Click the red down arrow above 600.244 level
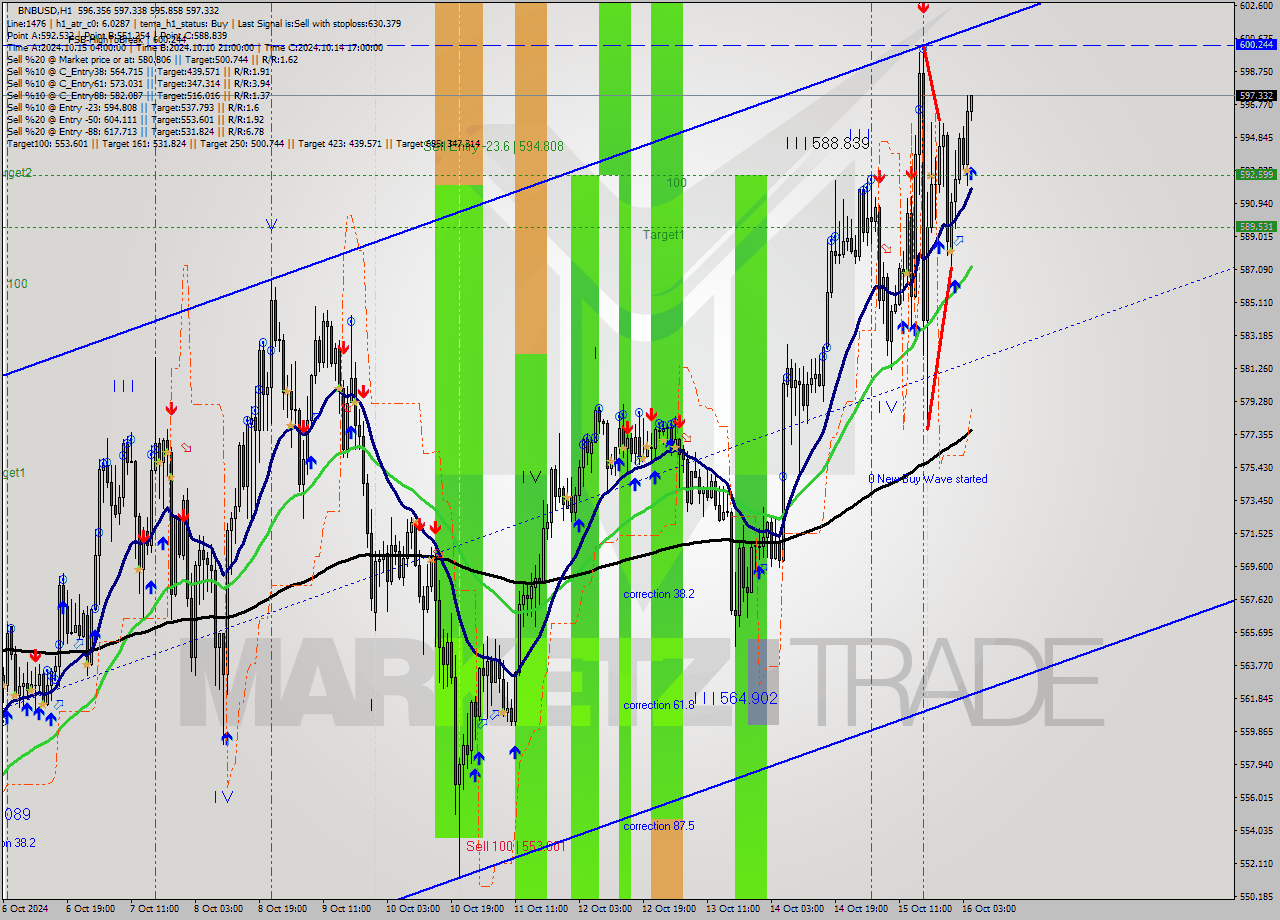This screenshot has height=920, width=1280. point(922,8)
